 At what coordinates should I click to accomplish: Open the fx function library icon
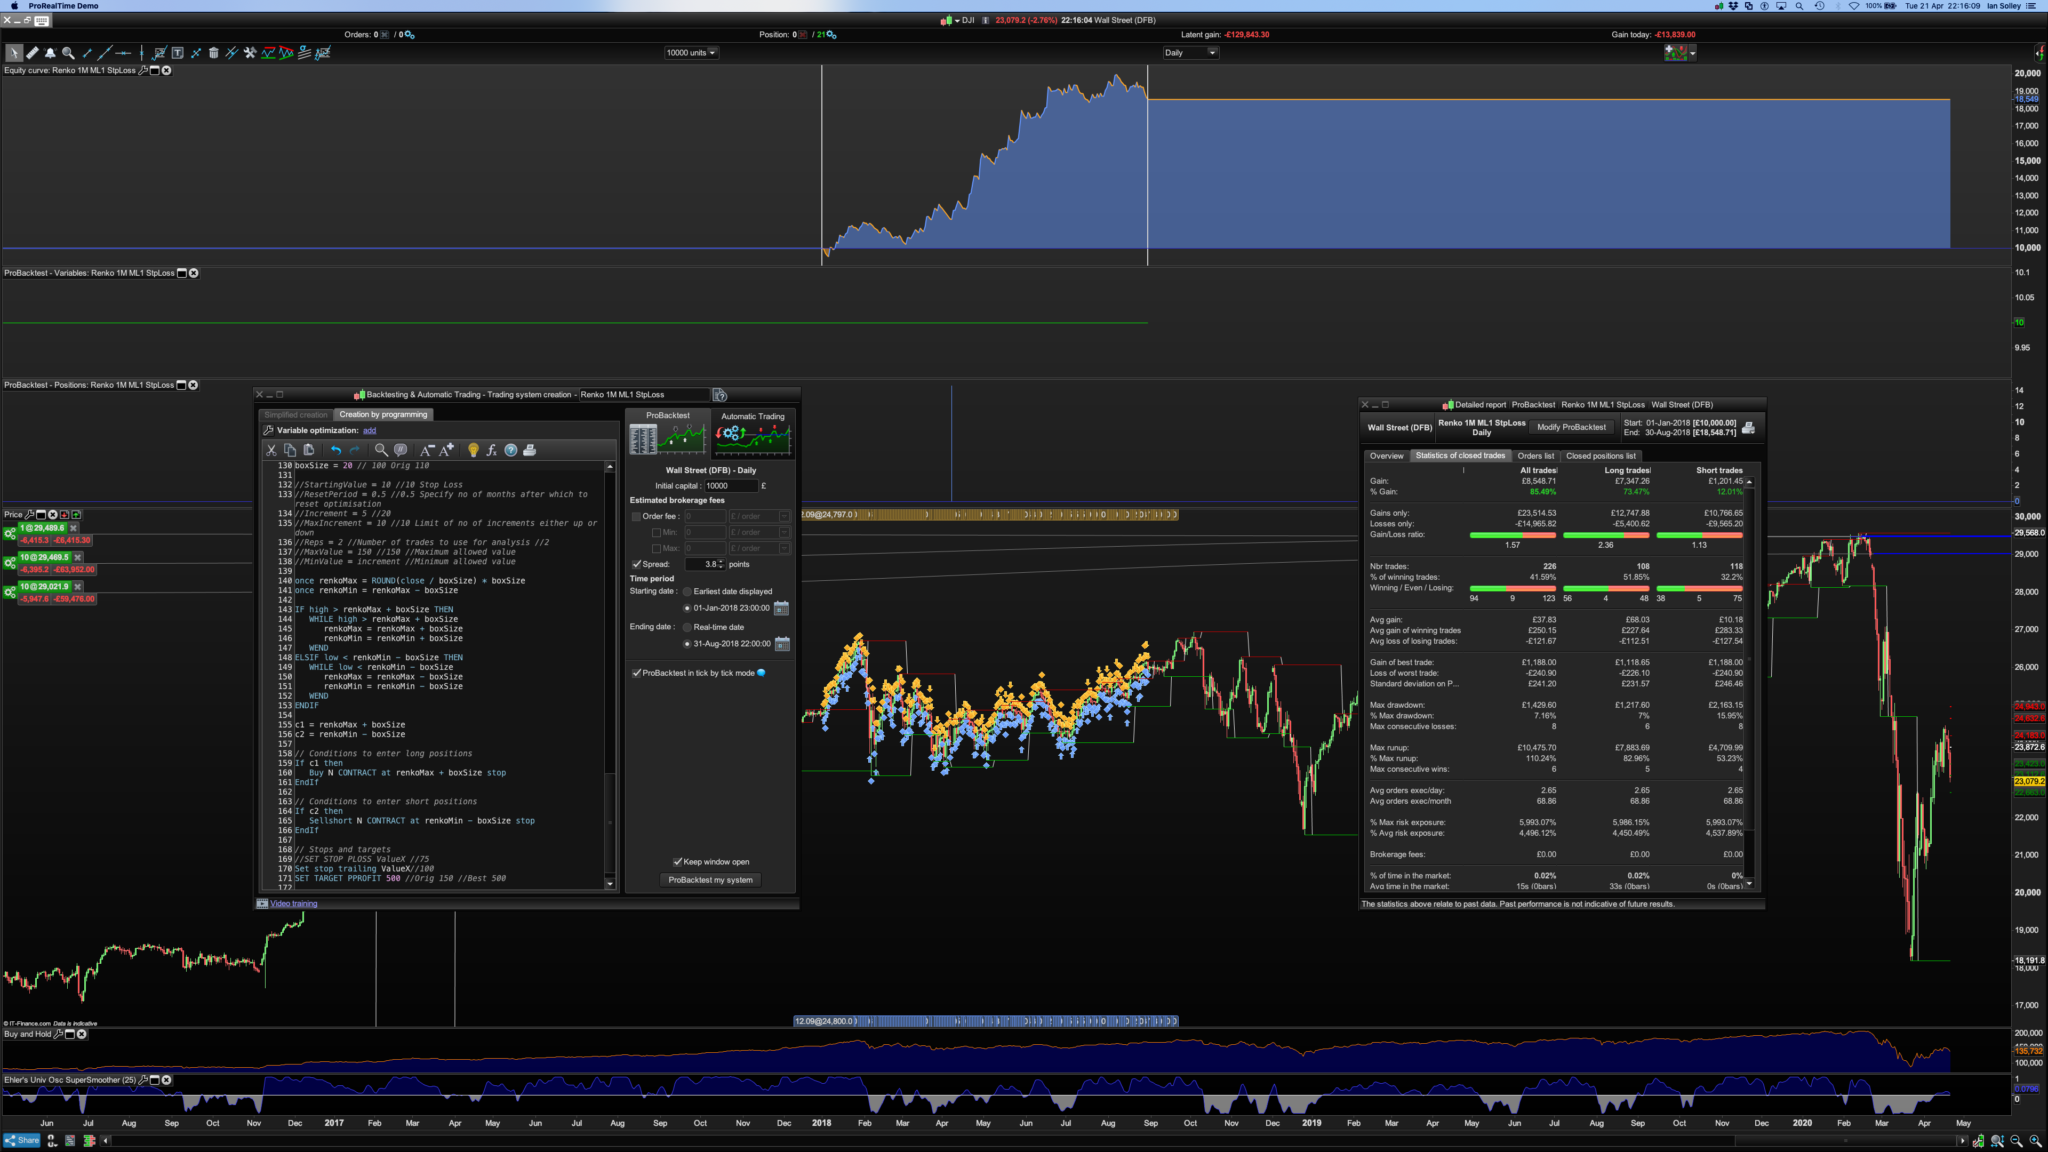491,450
